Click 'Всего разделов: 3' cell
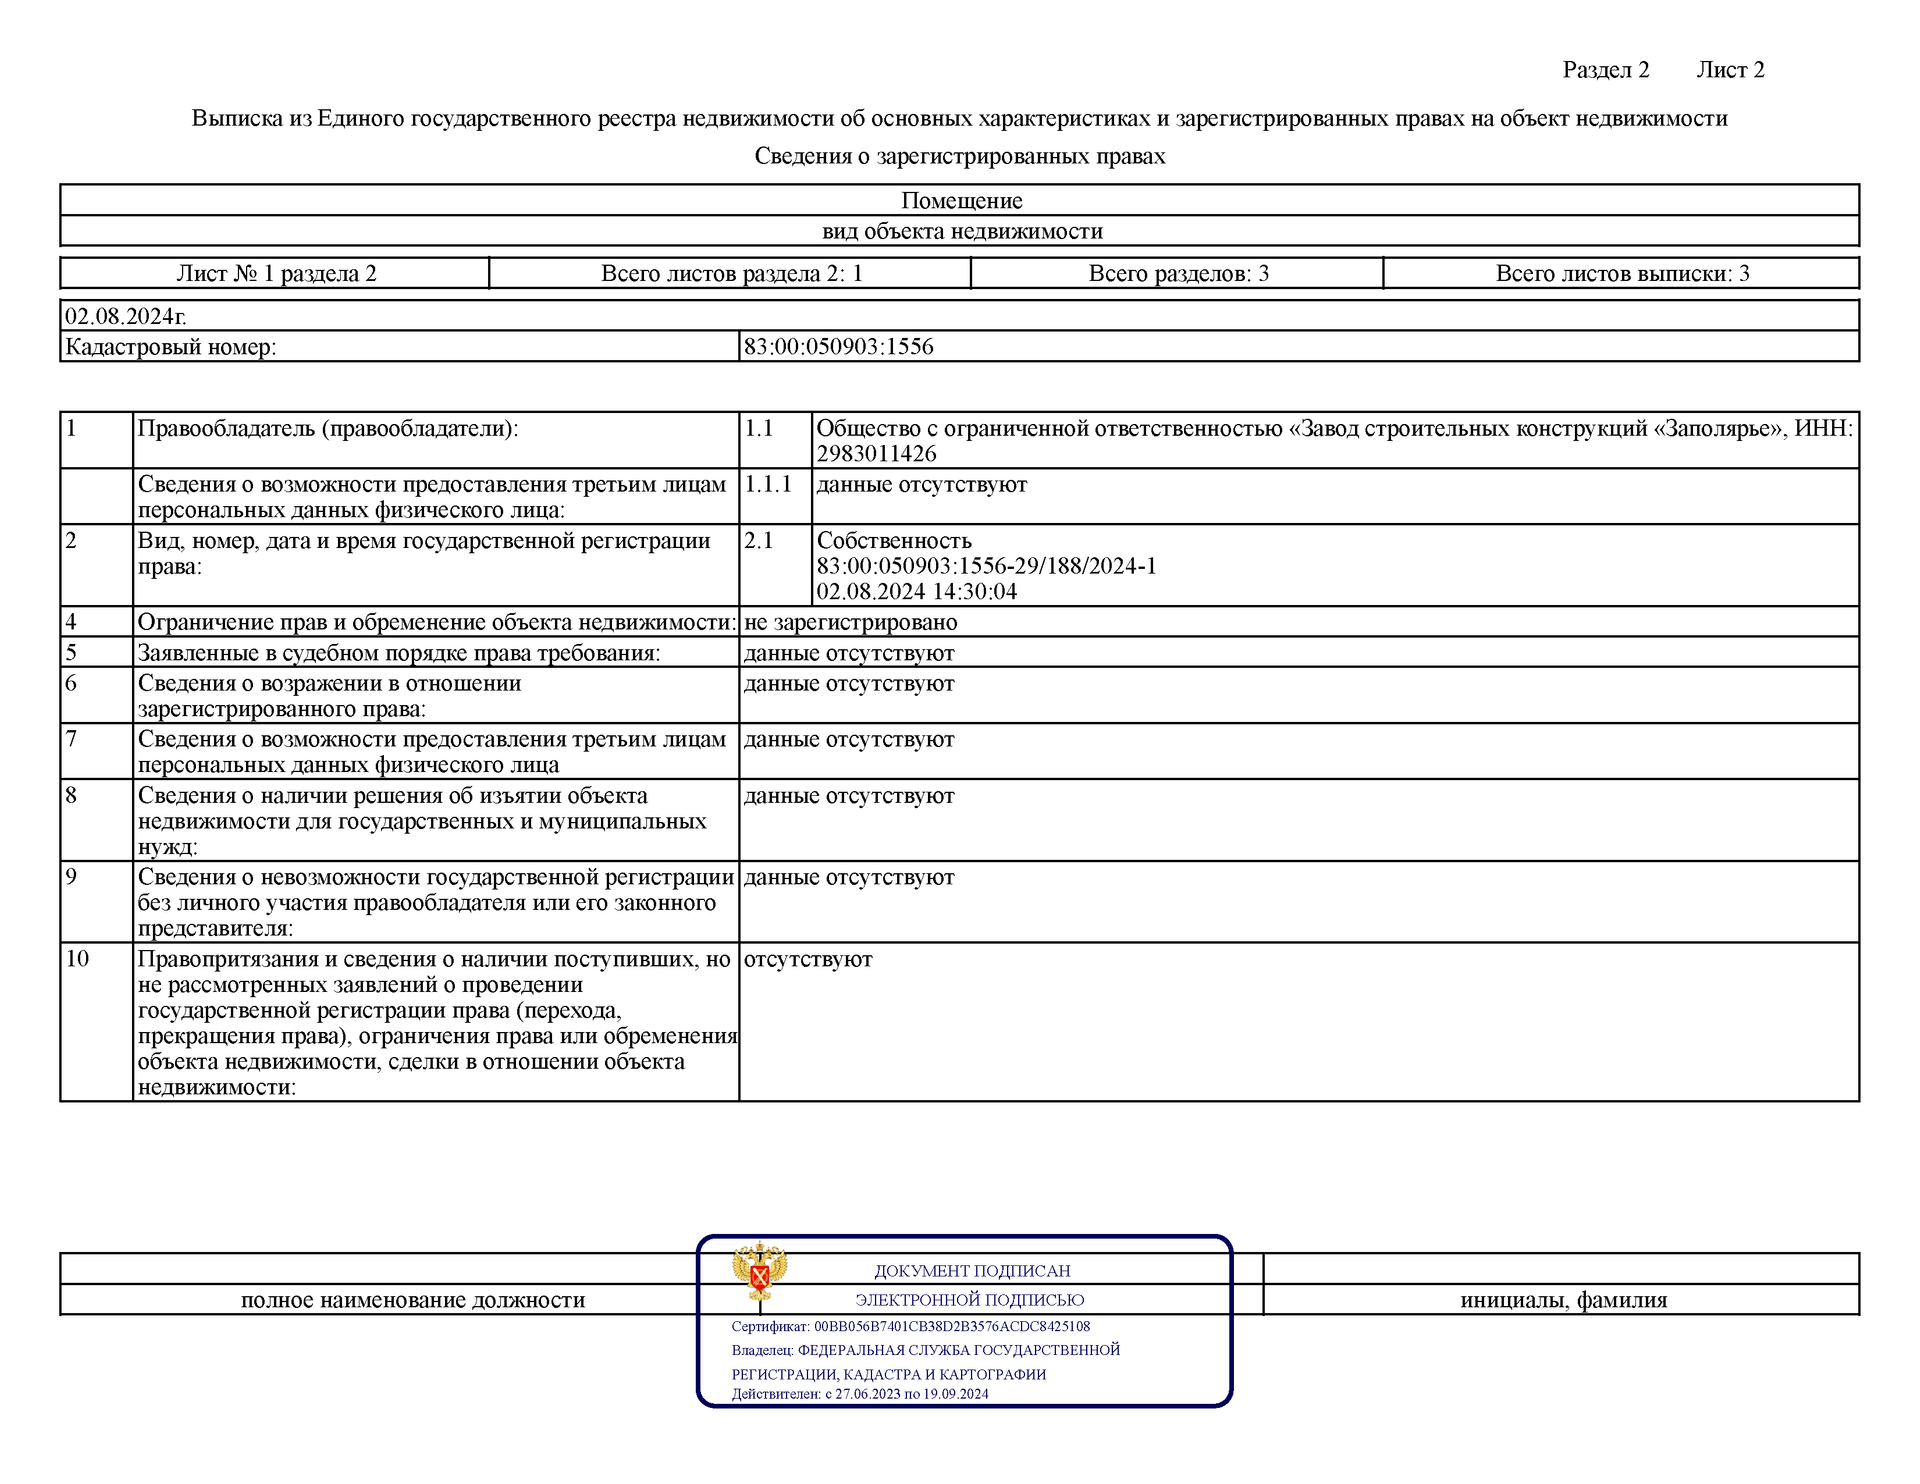Screen dimensions: 1920x1484 (x=1178, y=274)
